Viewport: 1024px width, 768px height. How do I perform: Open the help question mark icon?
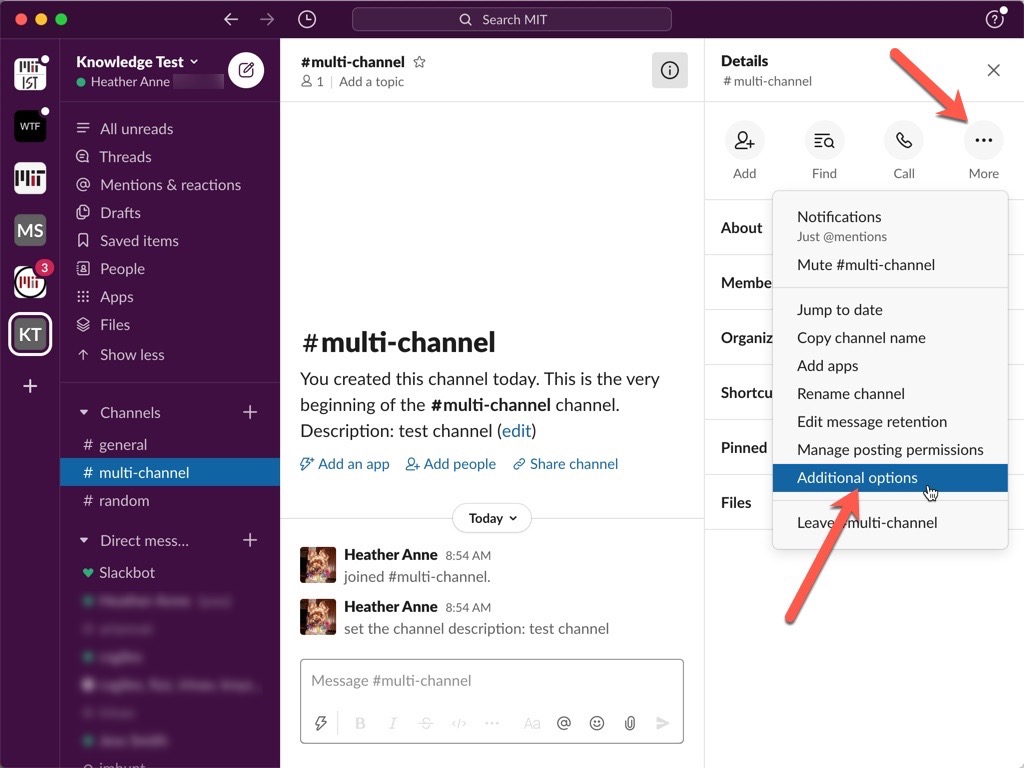pyautogui.click(x=994, y=19)
